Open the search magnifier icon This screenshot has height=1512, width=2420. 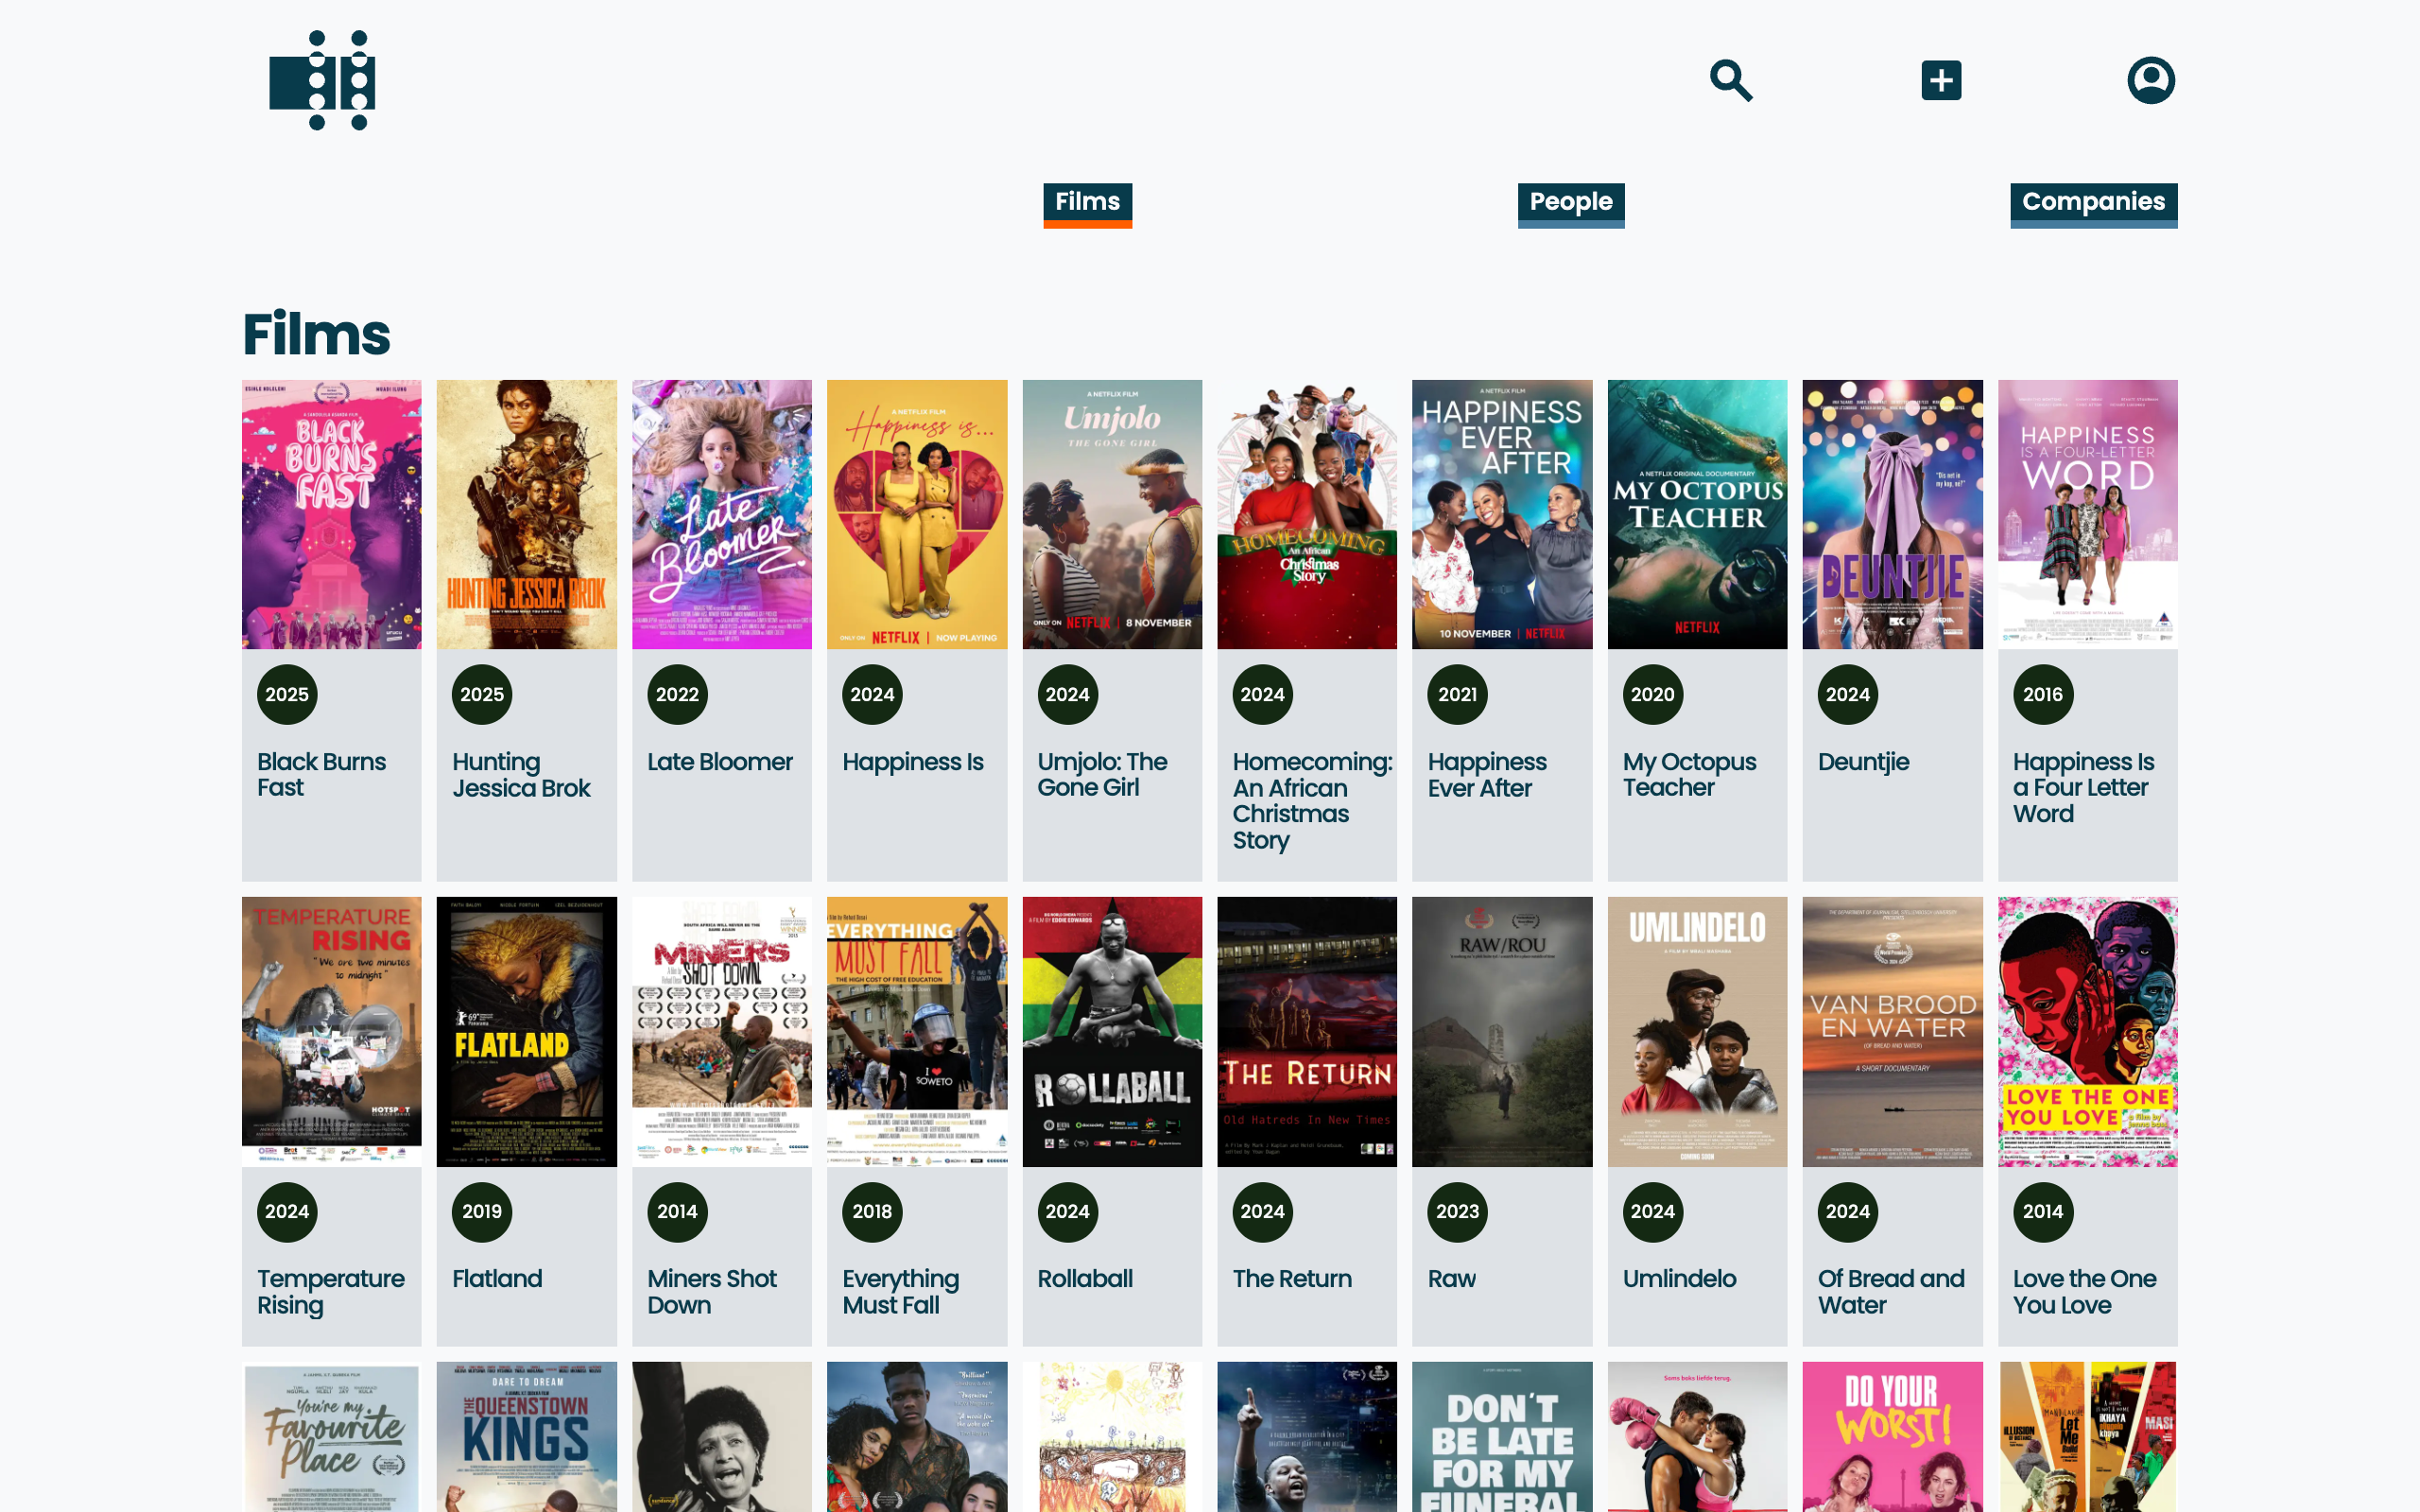[x=1731, y=80]
